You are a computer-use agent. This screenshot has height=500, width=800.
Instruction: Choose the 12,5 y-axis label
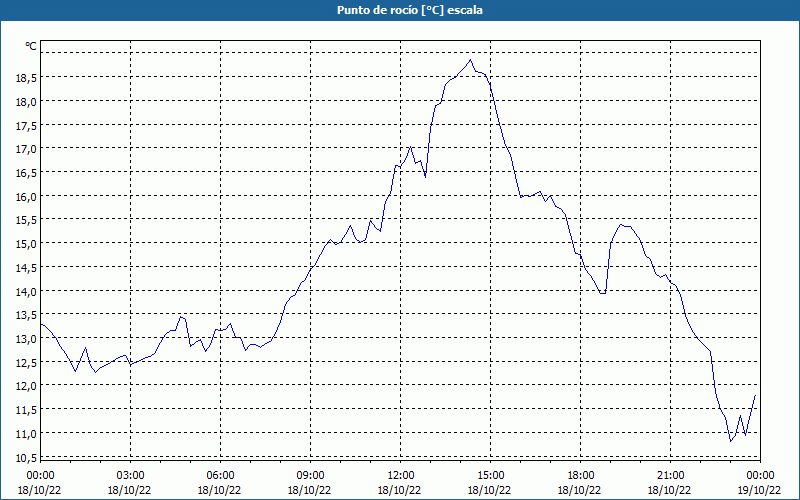(26, 362)
